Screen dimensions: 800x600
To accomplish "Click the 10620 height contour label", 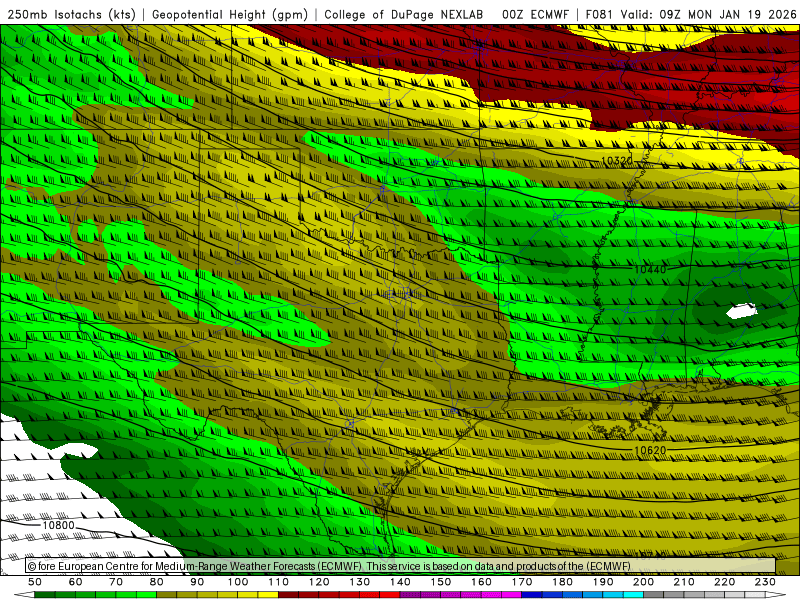I will [x=650, y=450].
